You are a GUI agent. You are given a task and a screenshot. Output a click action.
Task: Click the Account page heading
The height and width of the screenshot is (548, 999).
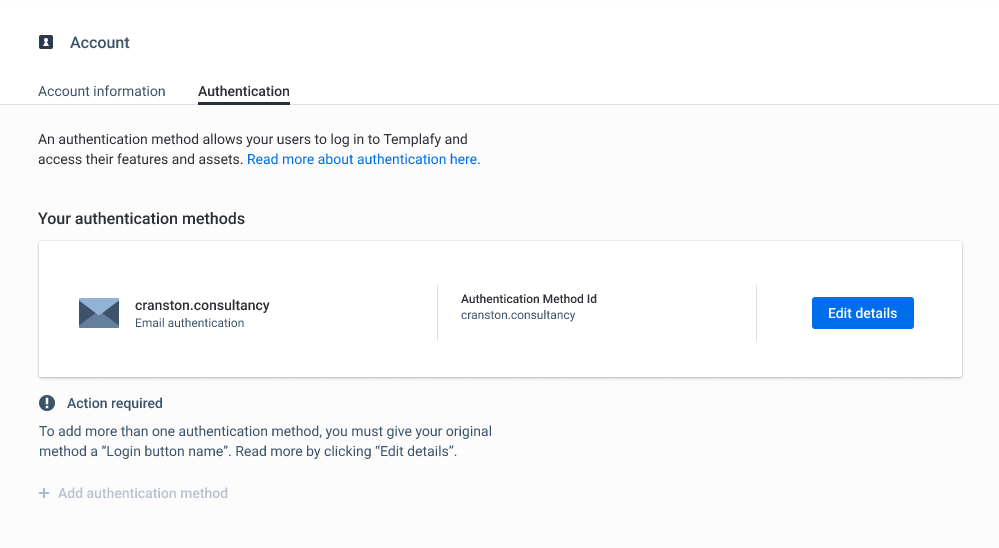click(x=100, y=43)
